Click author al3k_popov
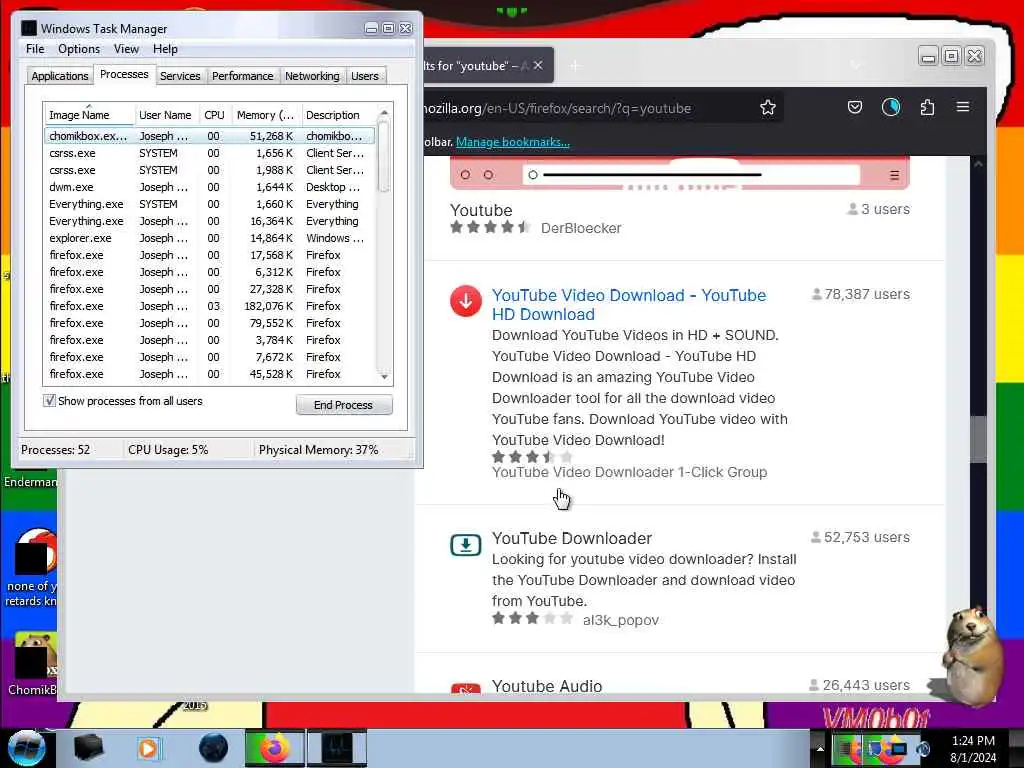1024x768 pixels. click(620, 620)
